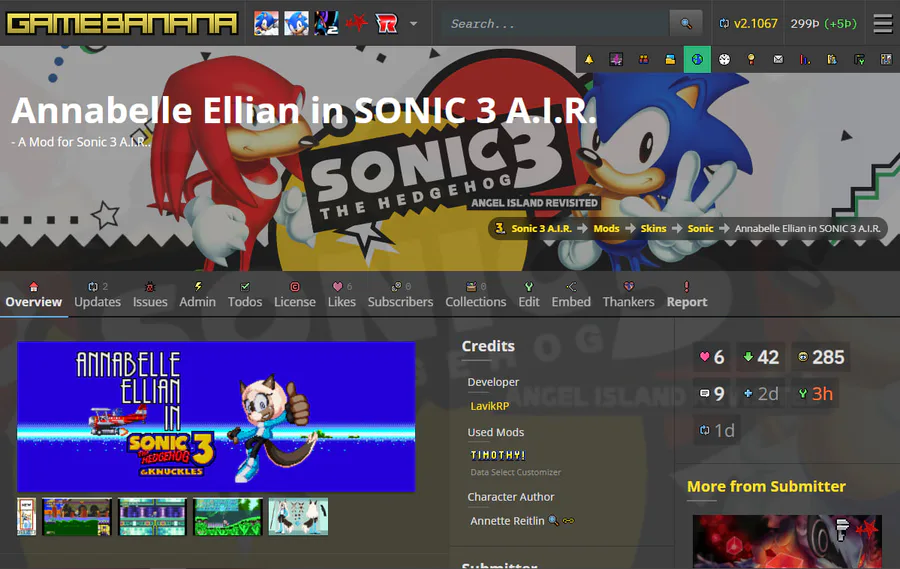Click magnifier icon beside Annette Reitlin
Screen dimensions: 900x569
point(553,521)
